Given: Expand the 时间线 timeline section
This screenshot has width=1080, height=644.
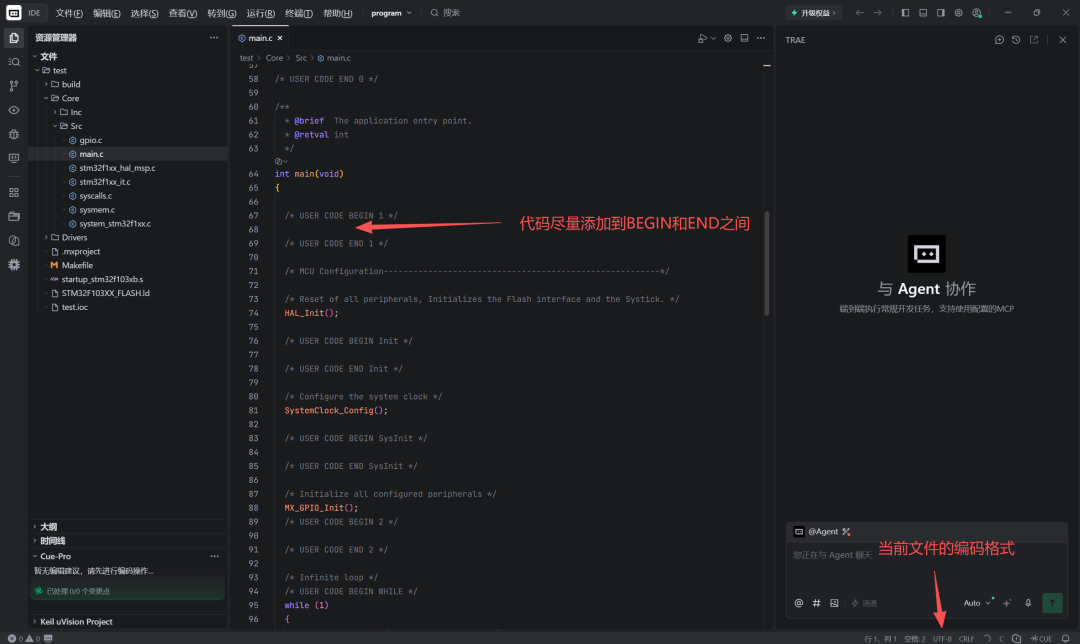Looking at the screenshot, I should point(52,541).
